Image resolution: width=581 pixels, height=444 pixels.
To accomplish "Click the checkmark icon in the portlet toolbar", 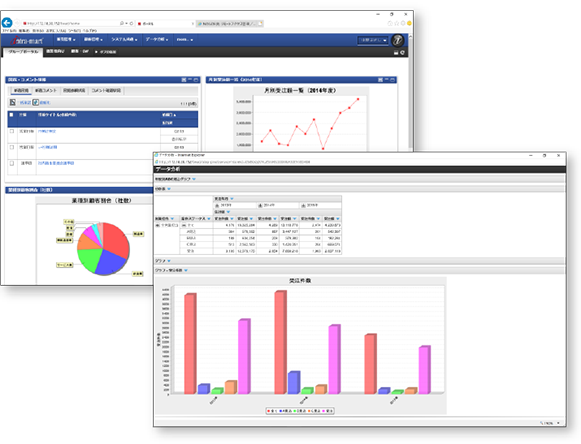I will coord(36,102).
